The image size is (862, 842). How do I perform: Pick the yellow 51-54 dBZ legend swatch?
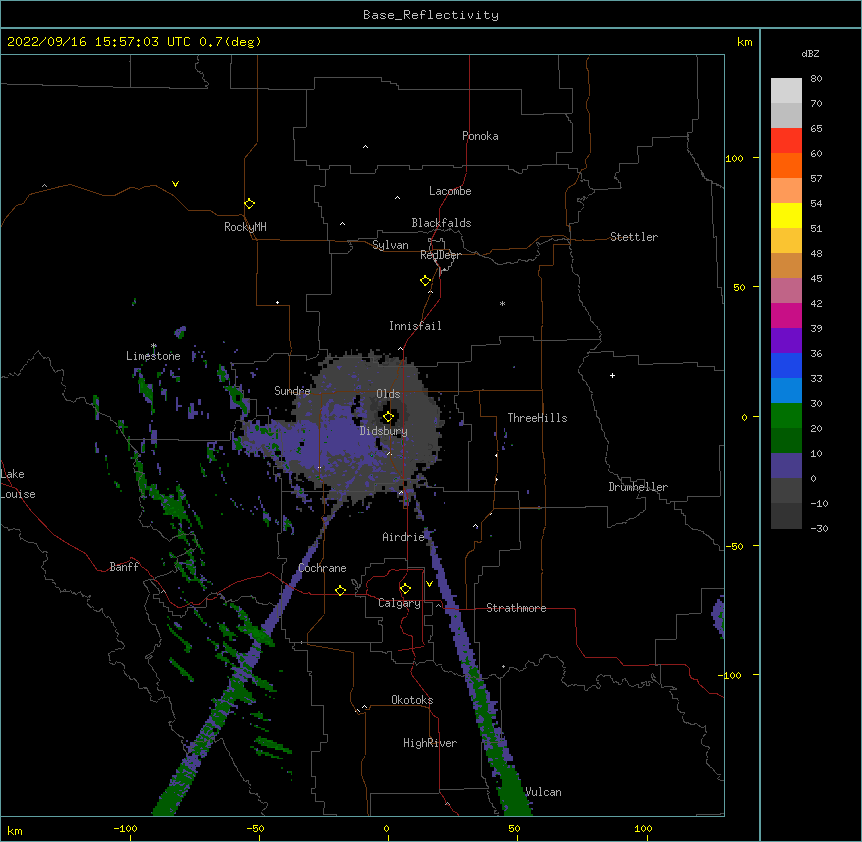786,215
